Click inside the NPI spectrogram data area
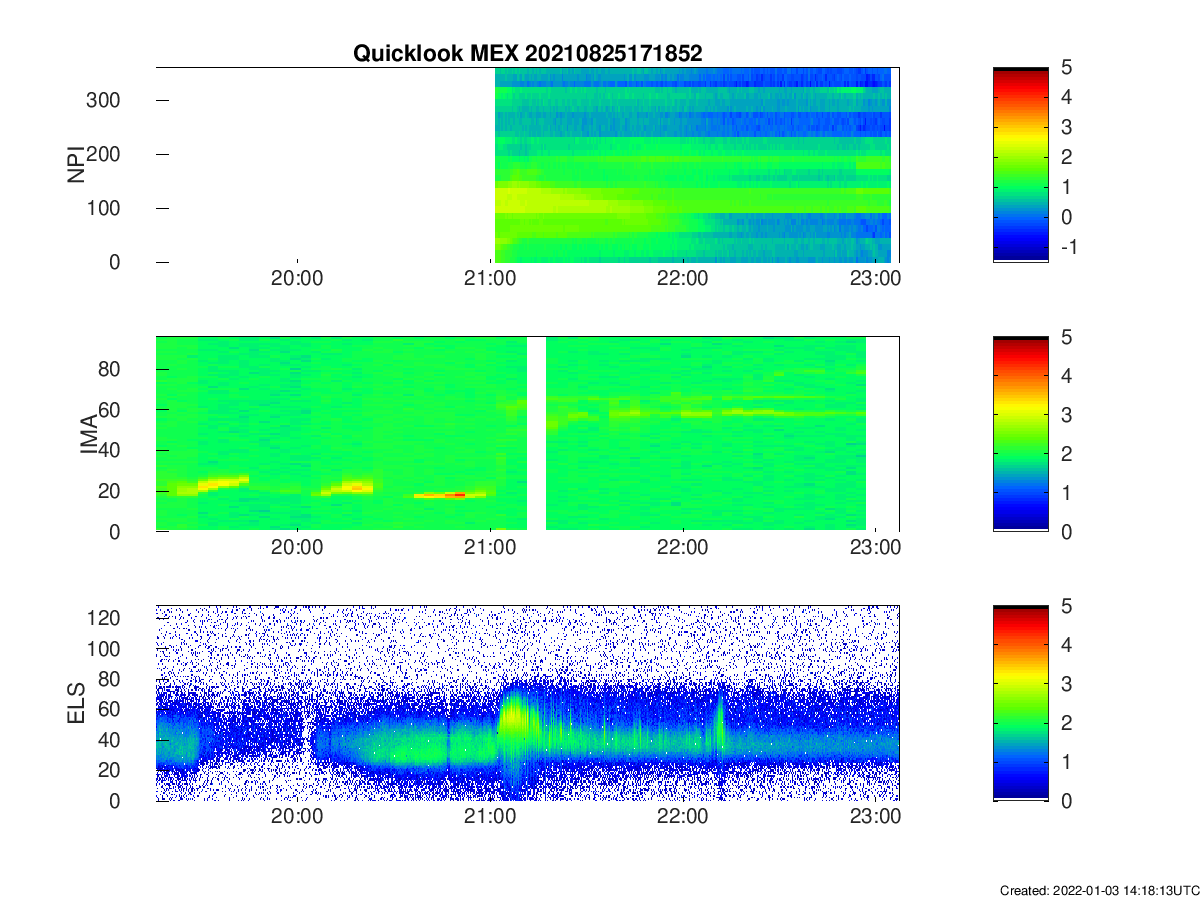1200x900 pixels. (692, 165)
